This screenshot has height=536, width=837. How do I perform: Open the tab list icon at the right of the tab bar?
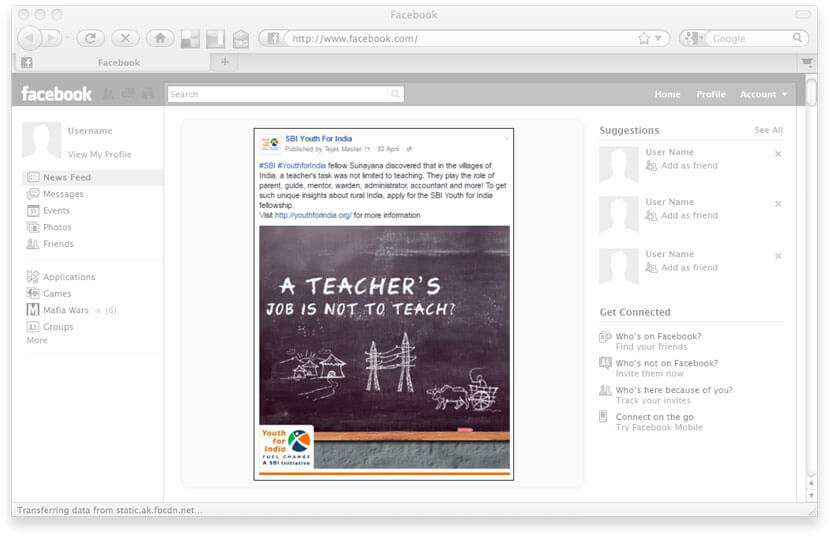point(807,63)
